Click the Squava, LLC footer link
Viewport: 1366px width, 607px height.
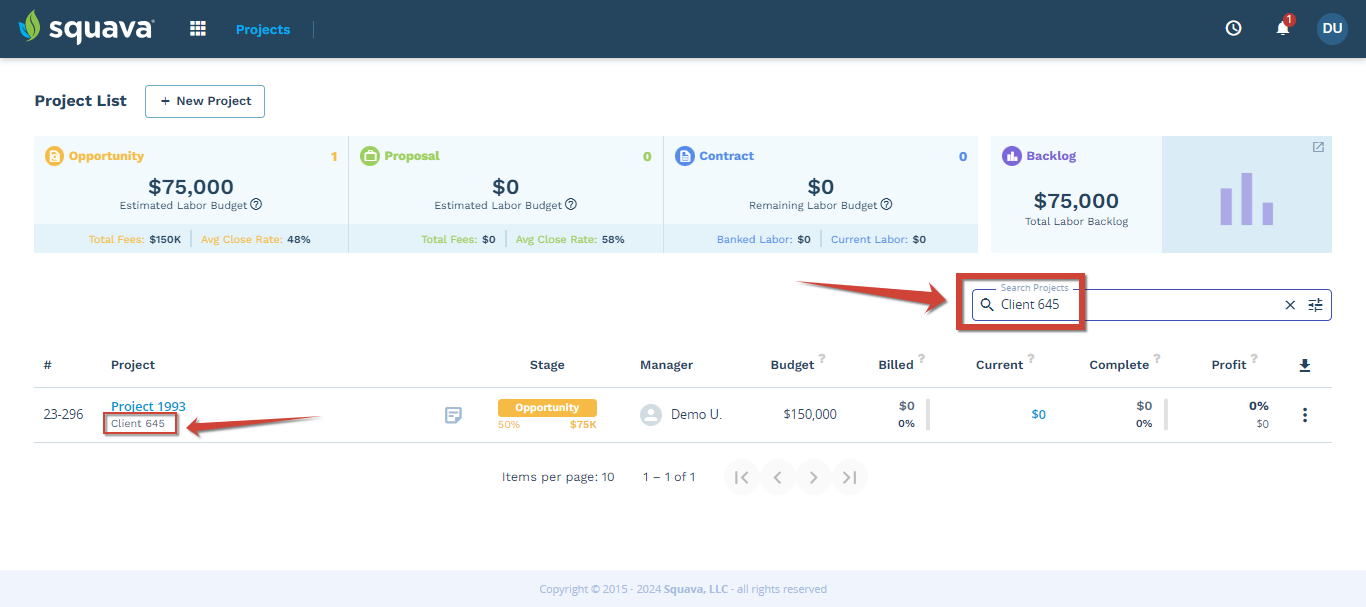tap(695, 589)
